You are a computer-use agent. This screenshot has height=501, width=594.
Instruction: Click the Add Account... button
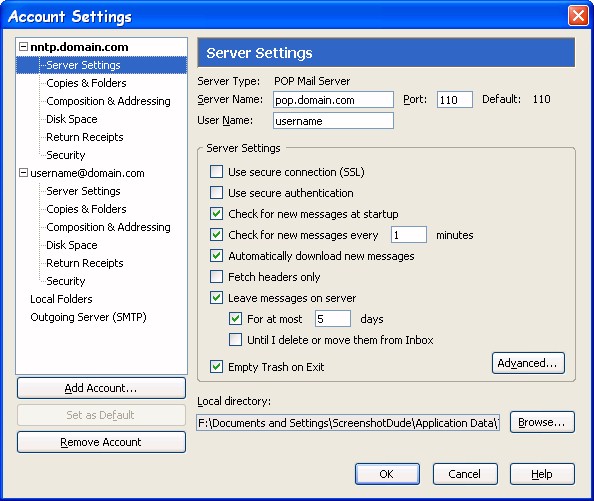101,388
